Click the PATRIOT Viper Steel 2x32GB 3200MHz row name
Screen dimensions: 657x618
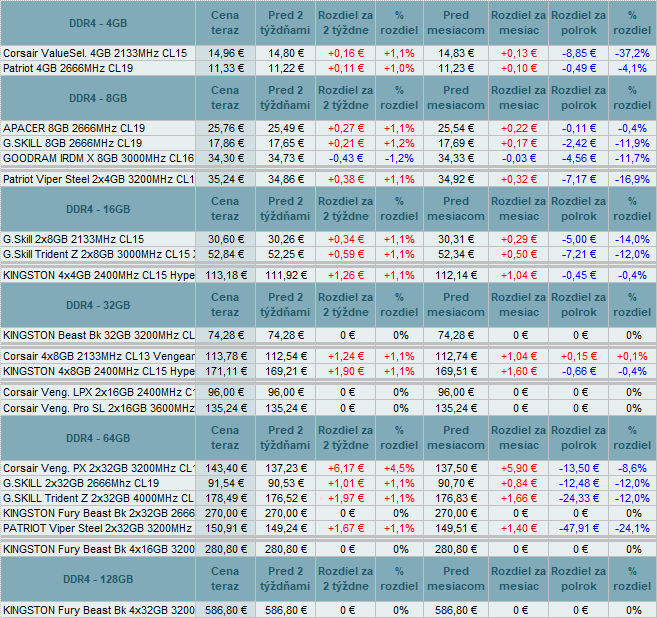[x=97, y=528]
